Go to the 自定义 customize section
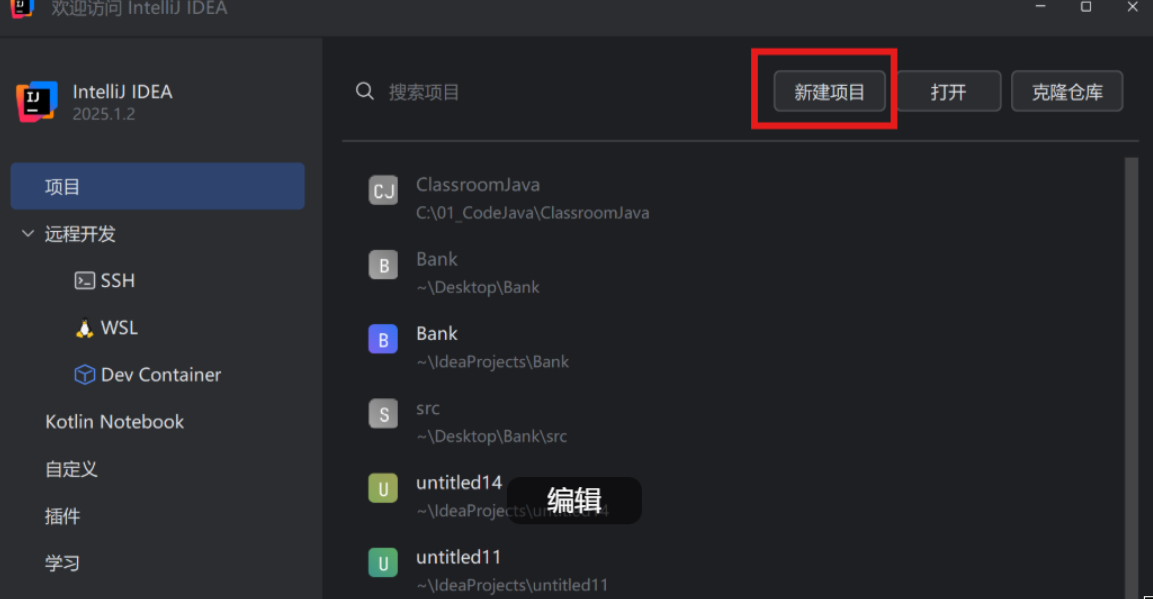This screenshot has height=599, width=1153. 71,469
